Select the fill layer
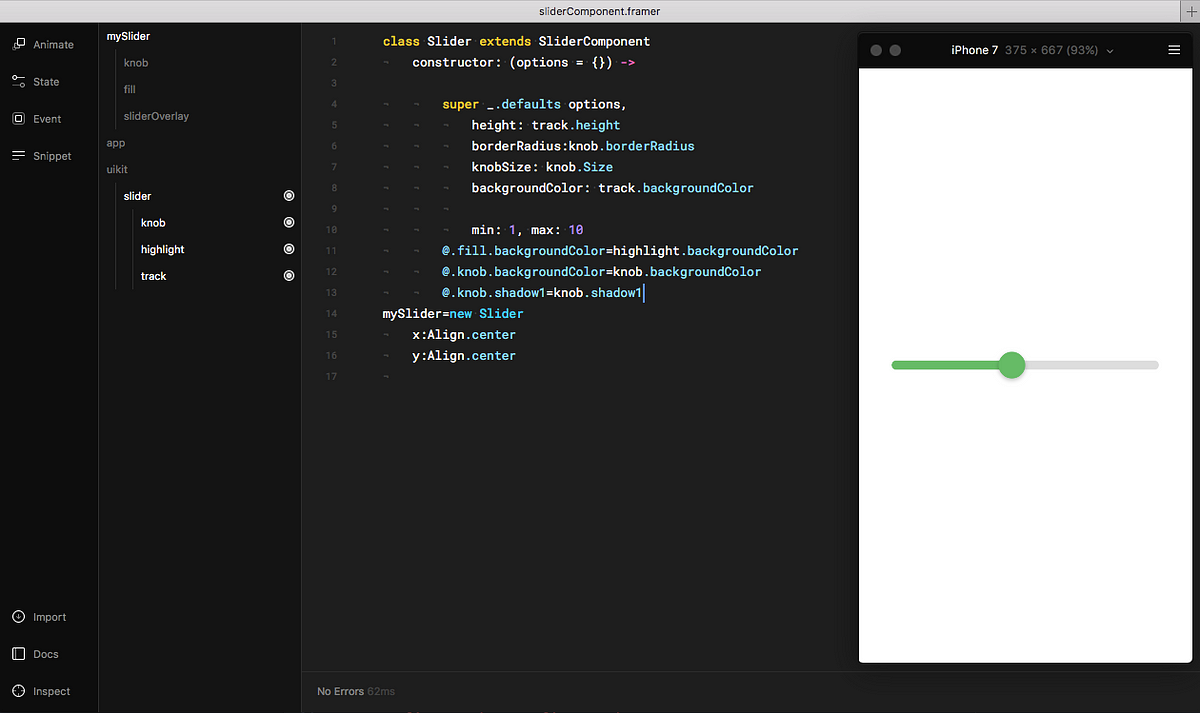Image resolution: width=1200 pixels, height=713 pixels. point(129,89)
